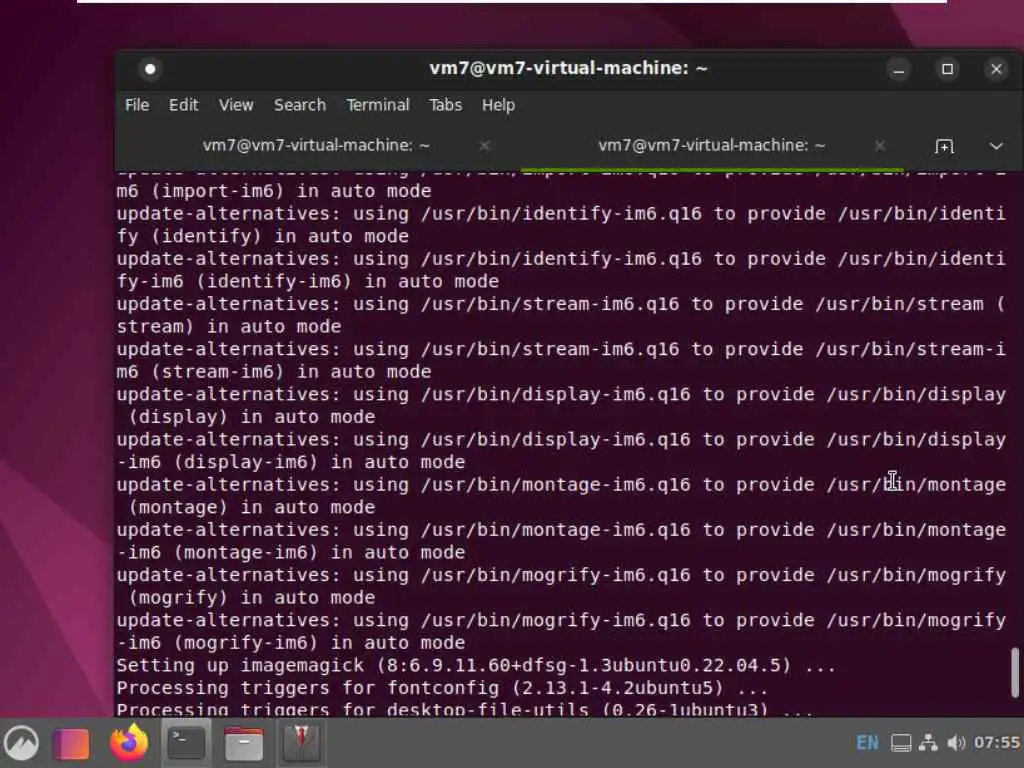The height and width of the screenshot is (768, 1024).
Task: Click the round window menu button
Action: 150,69
